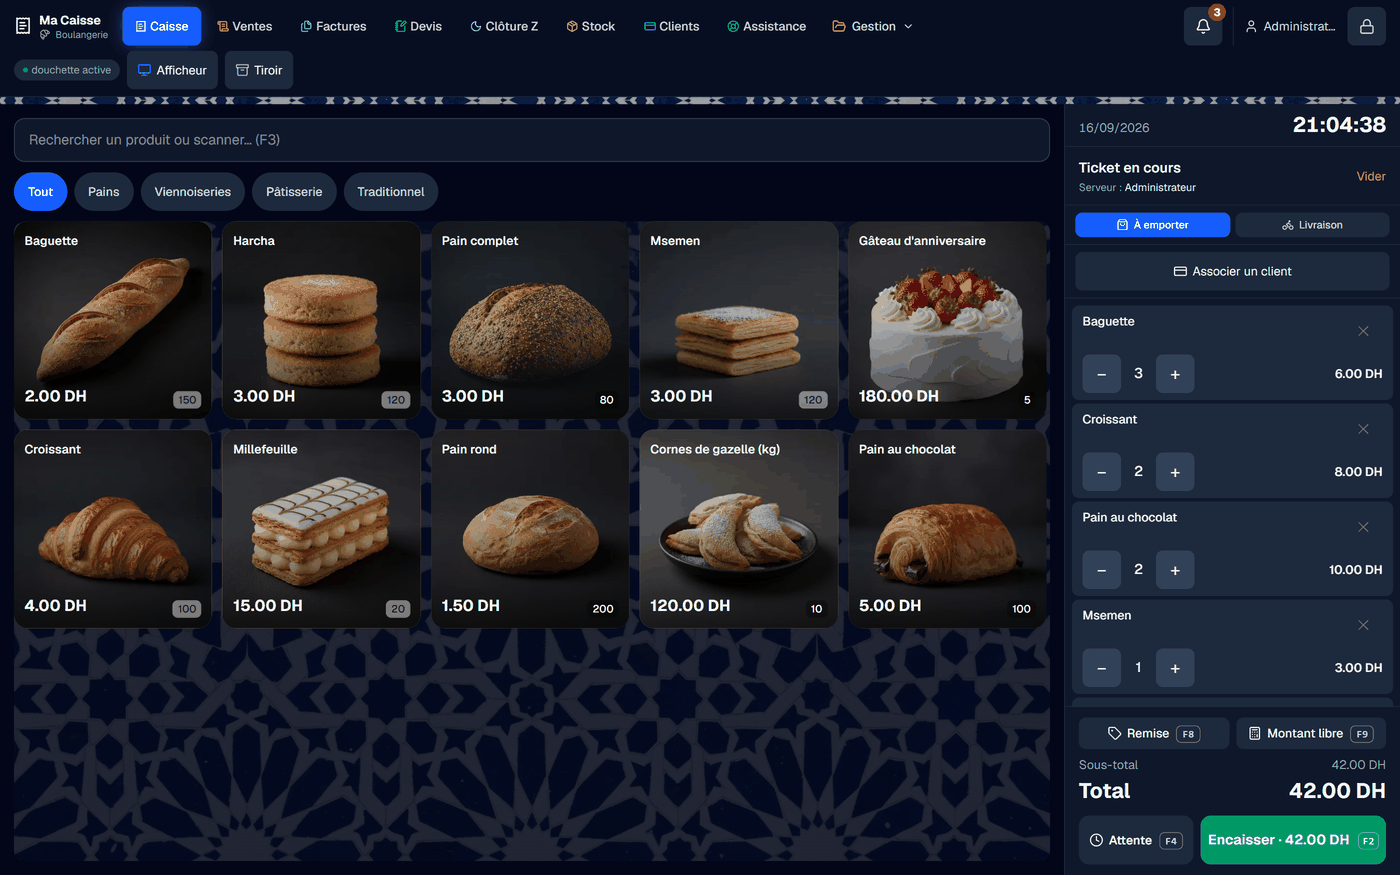Screen dimensions: 1400x875
Task: Apply a Remise discount
Action: (x=1154, y=733)
